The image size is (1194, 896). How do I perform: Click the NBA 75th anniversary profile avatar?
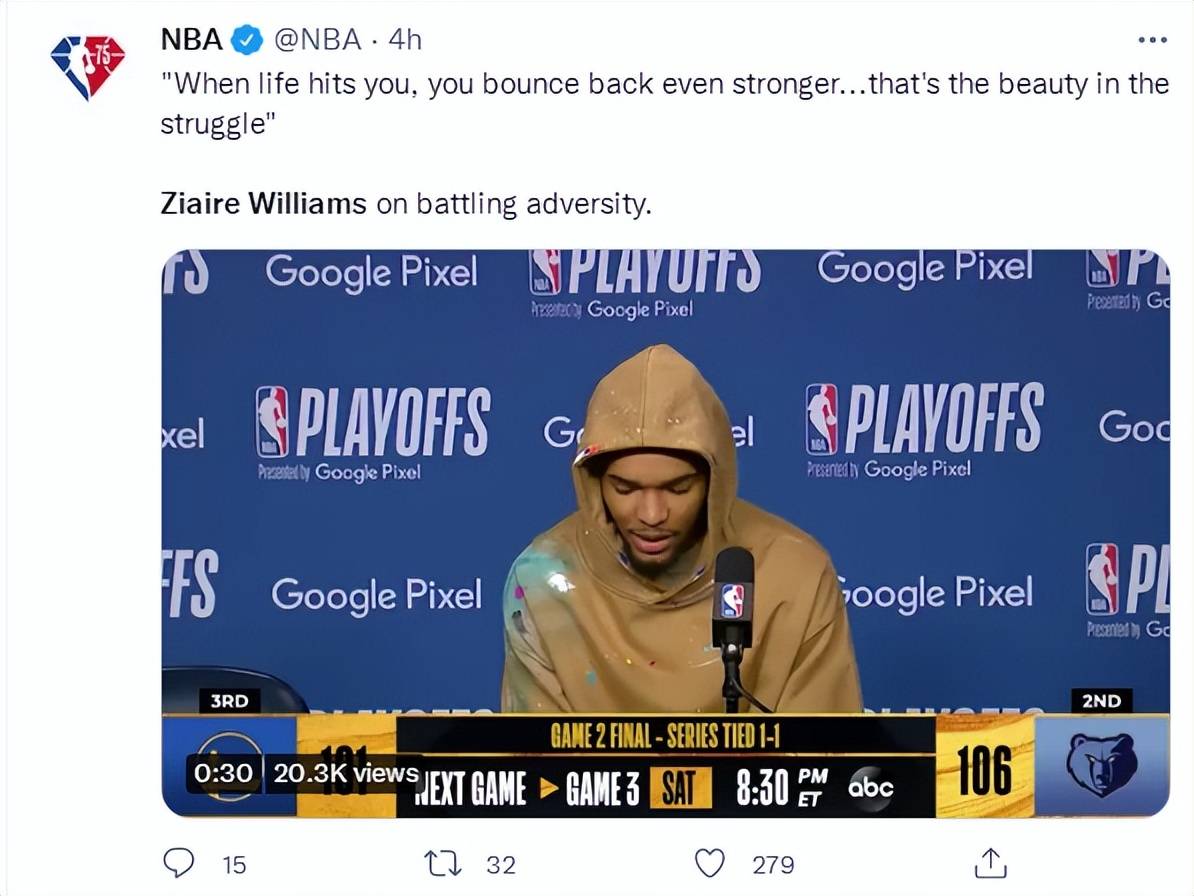point(88,66)
